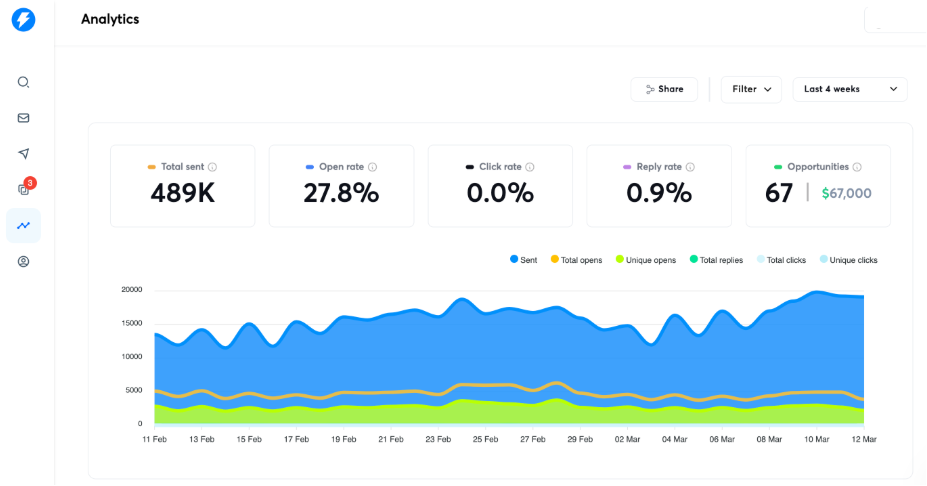Open the mail envelope icon in sidebar
Viewport: 927px width, 486px height.
24,118
